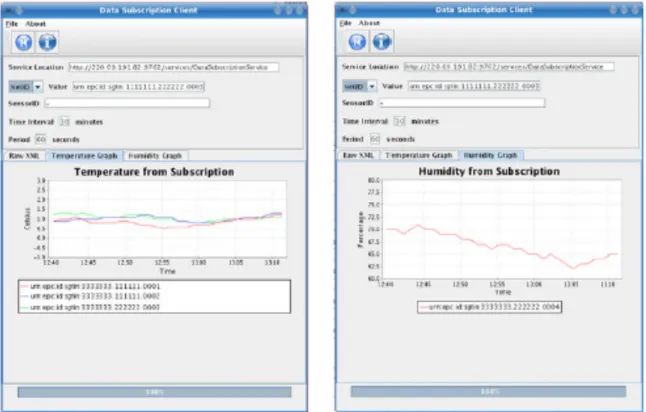Click window menu icon in Temperature window title bar

click(8, 10)
